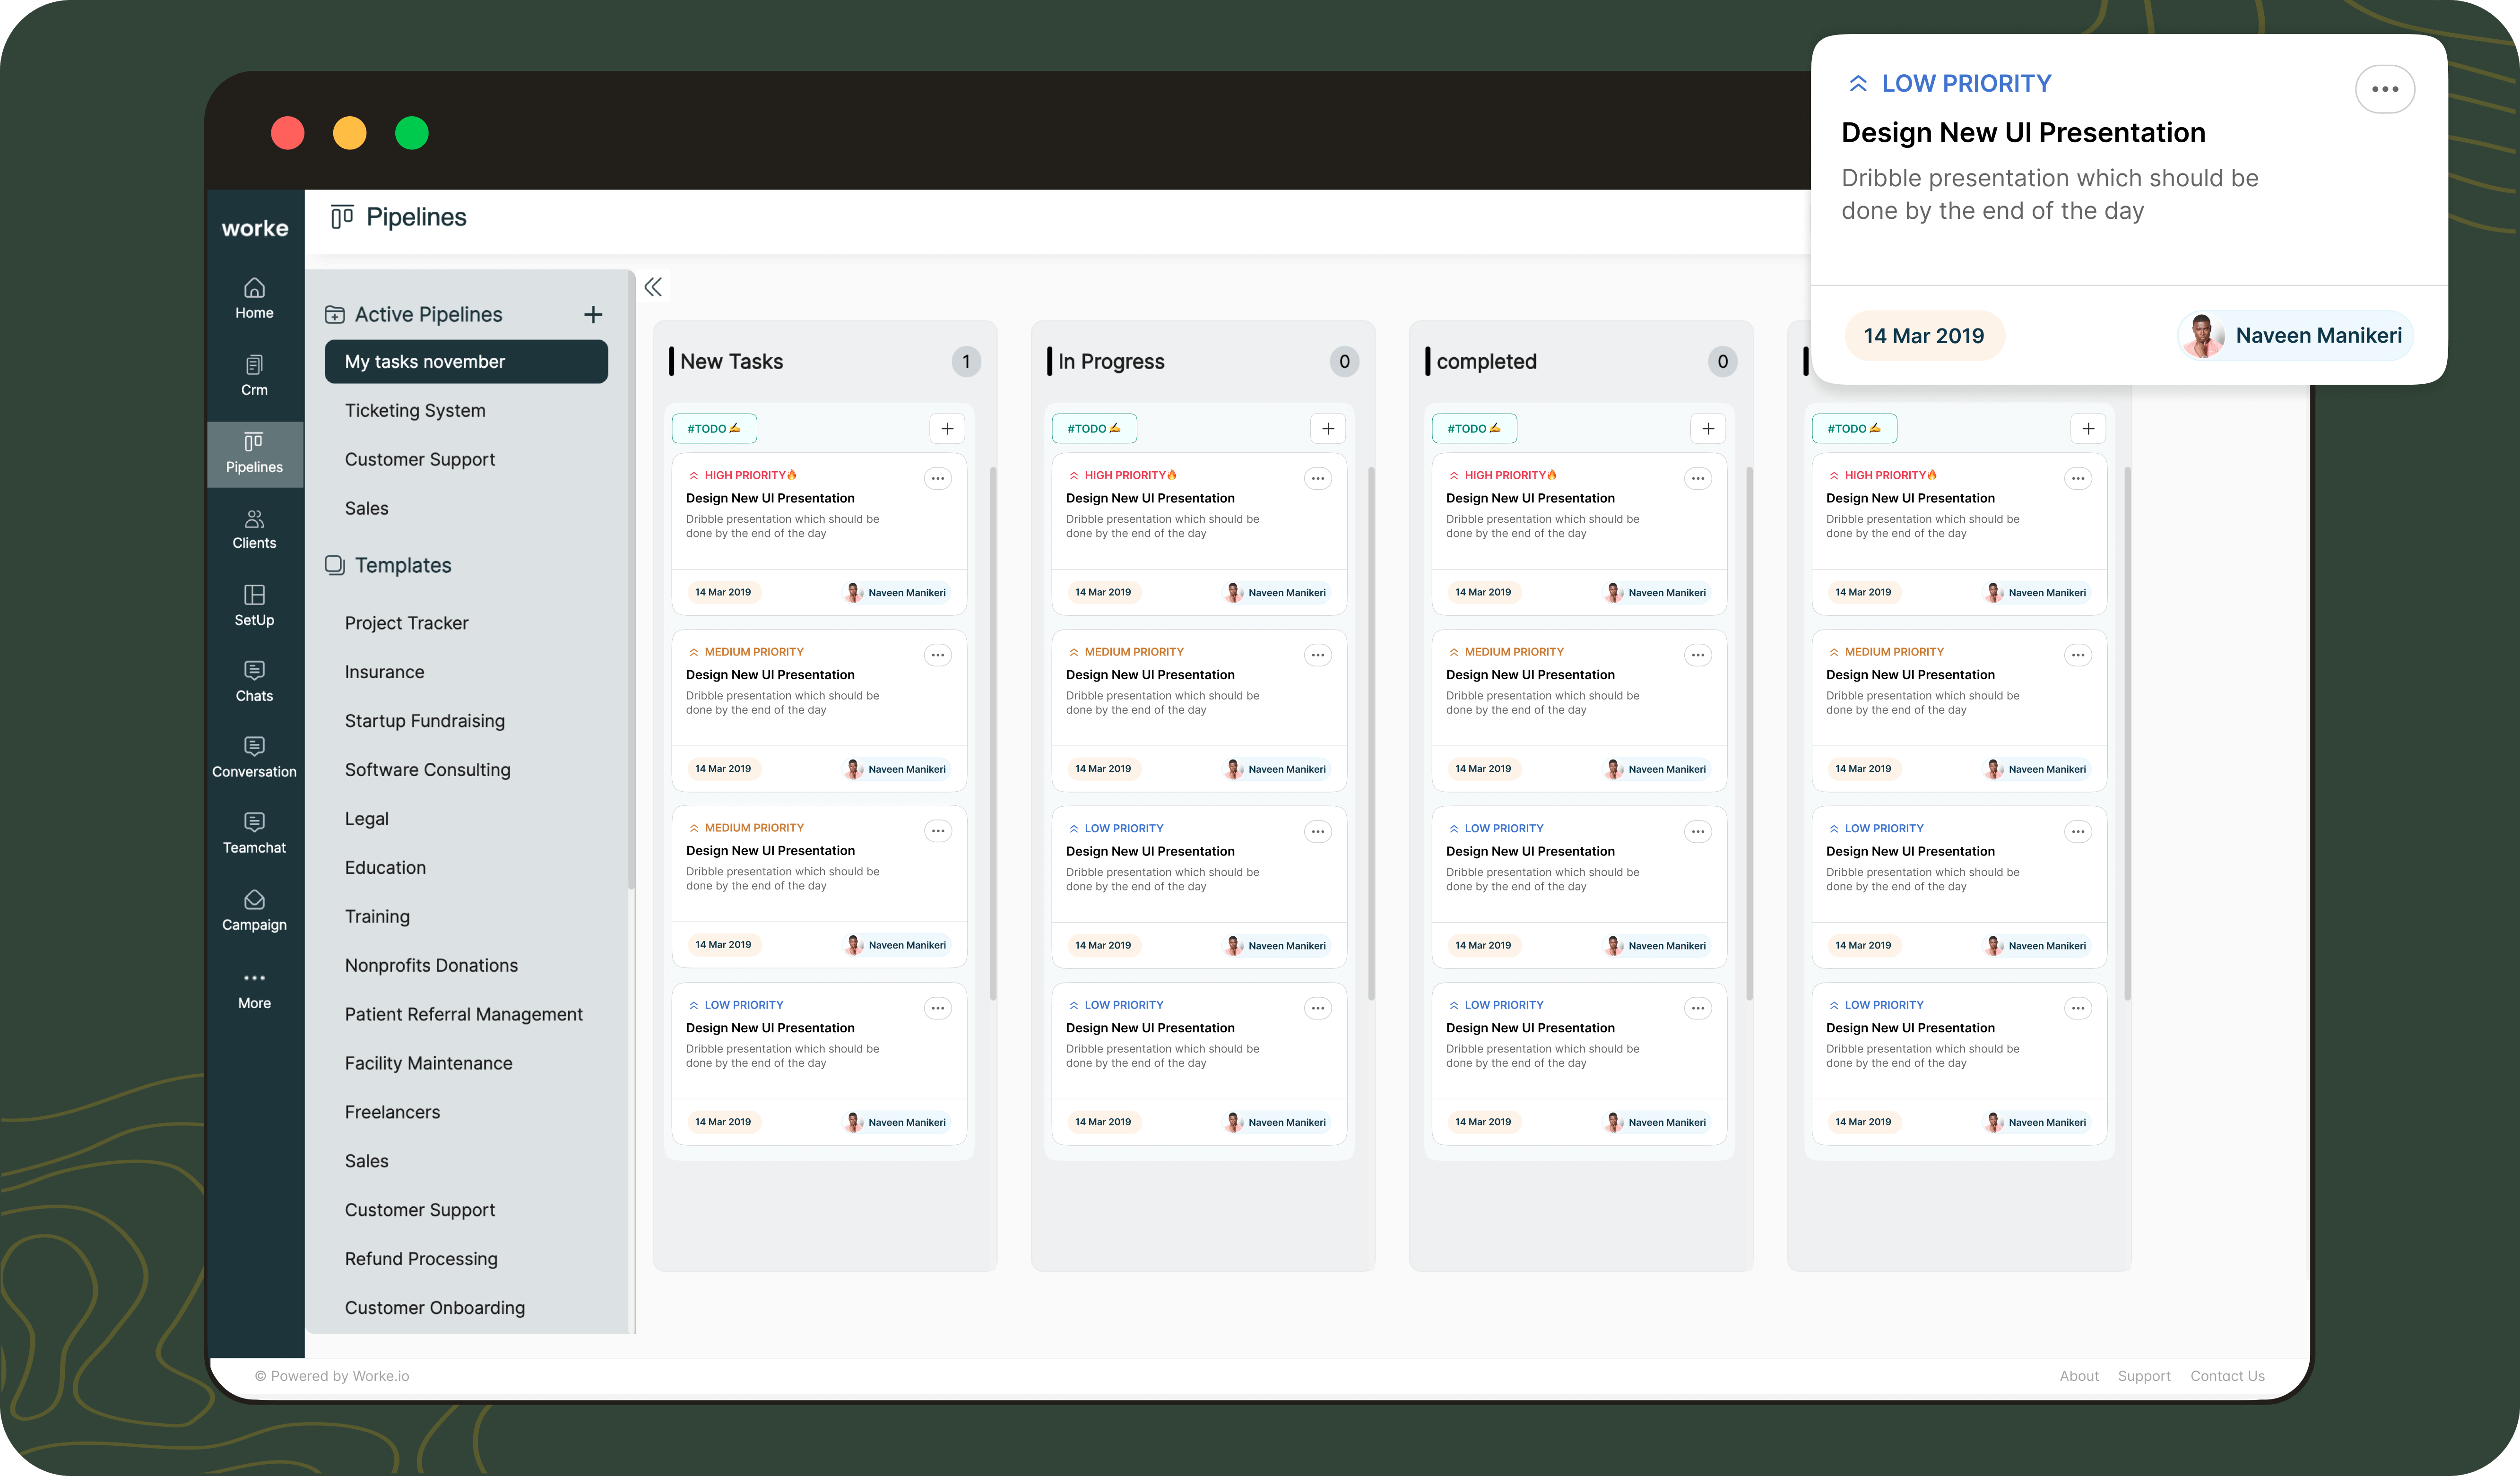The width and height of the screenshot is (2520, 1476).
Task: Add a new active pipeline with plus icon
Action: coord(593,314)
